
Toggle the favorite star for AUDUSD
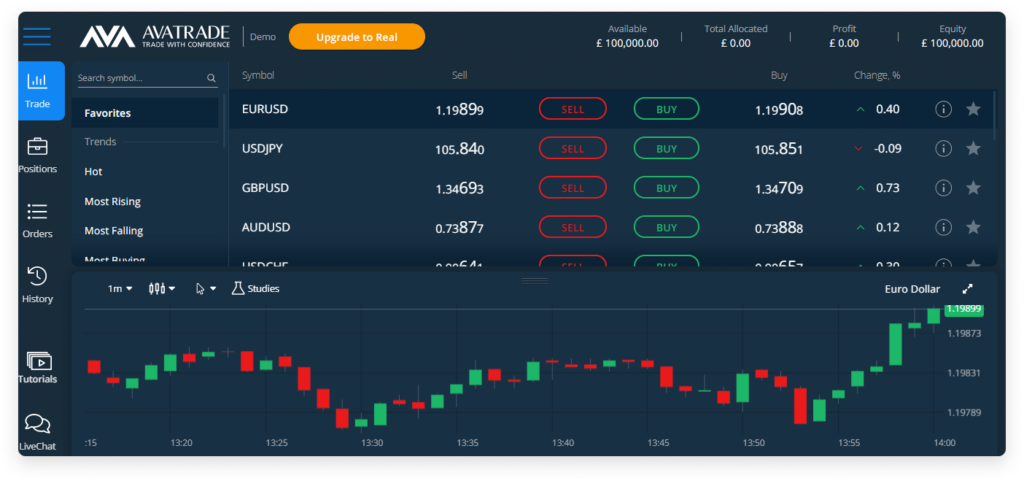pos(973,227)
